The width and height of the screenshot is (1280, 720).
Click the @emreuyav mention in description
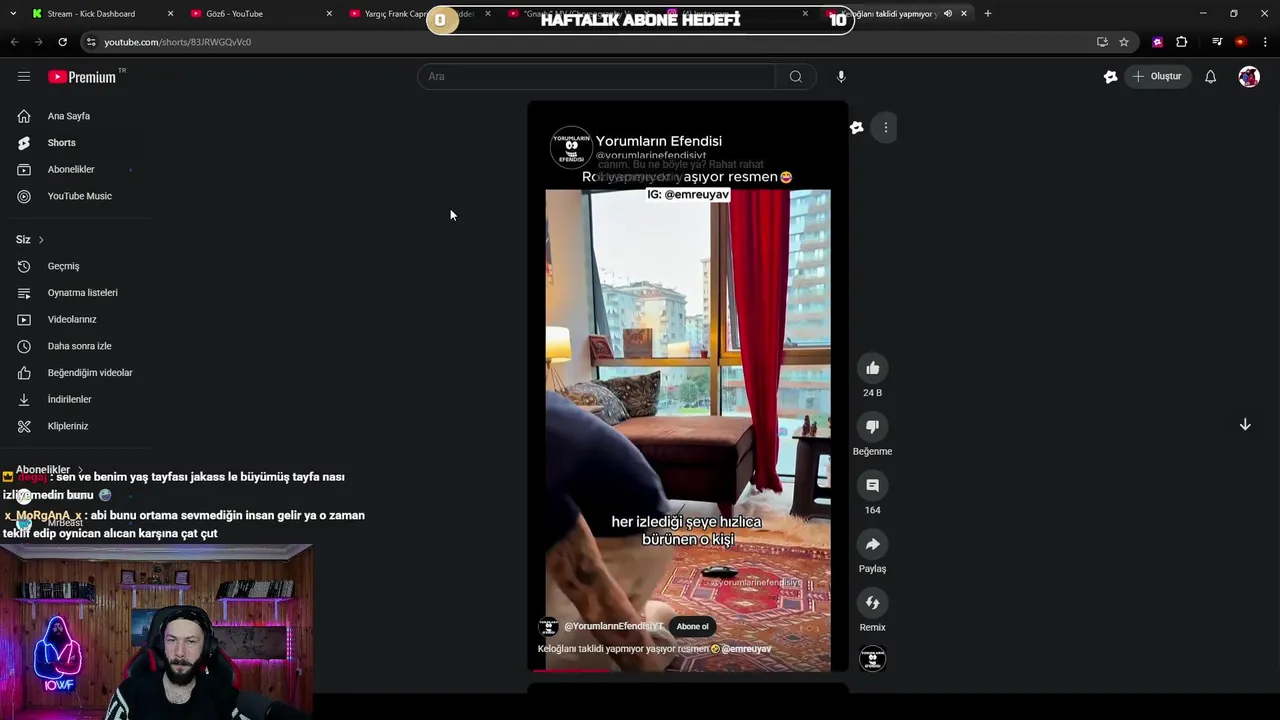point(746,649)
